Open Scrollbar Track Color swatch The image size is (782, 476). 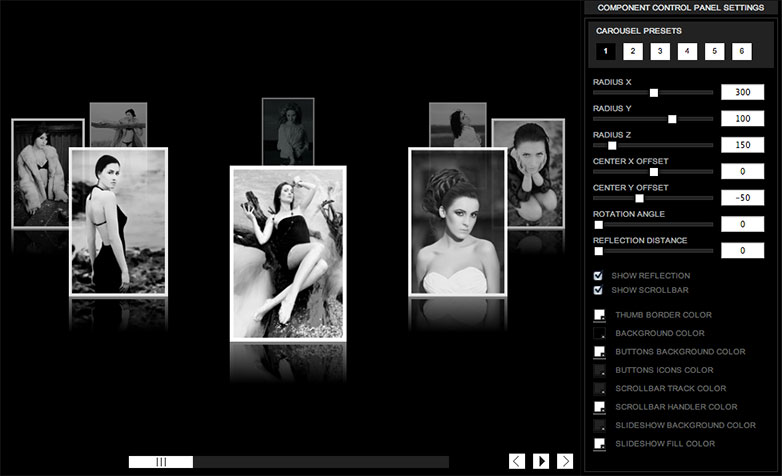click(599, 389)
